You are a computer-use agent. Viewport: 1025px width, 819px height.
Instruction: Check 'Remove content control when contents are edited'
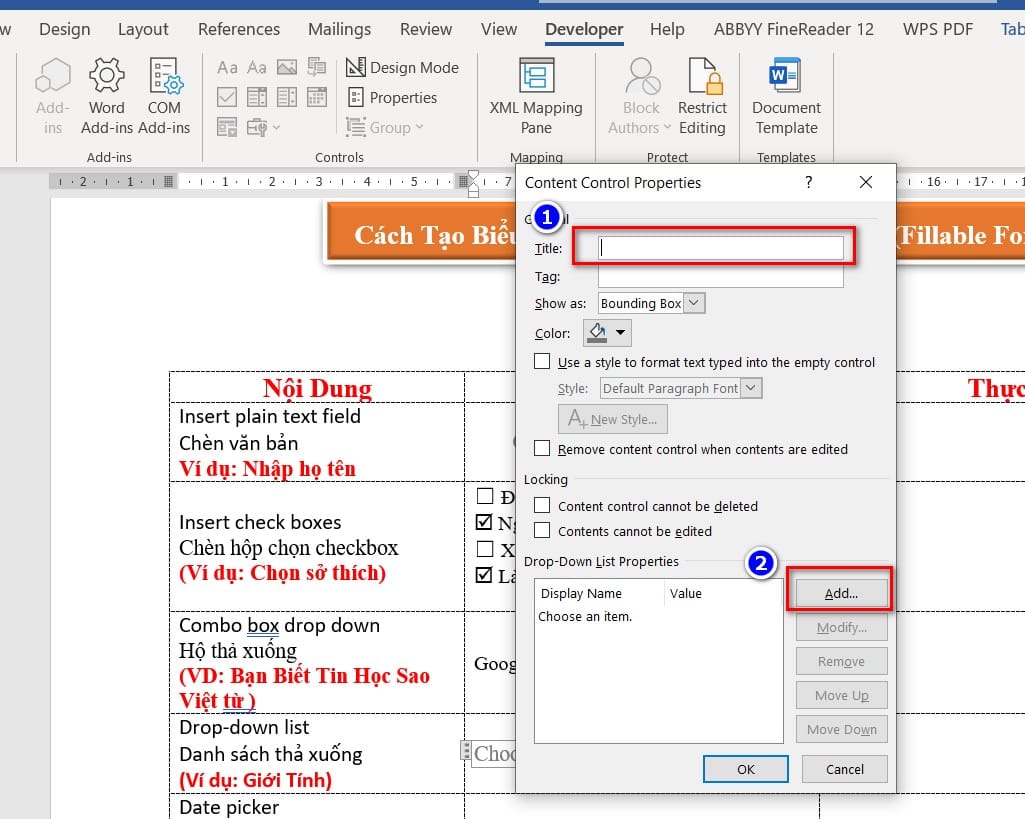point(542,448)
